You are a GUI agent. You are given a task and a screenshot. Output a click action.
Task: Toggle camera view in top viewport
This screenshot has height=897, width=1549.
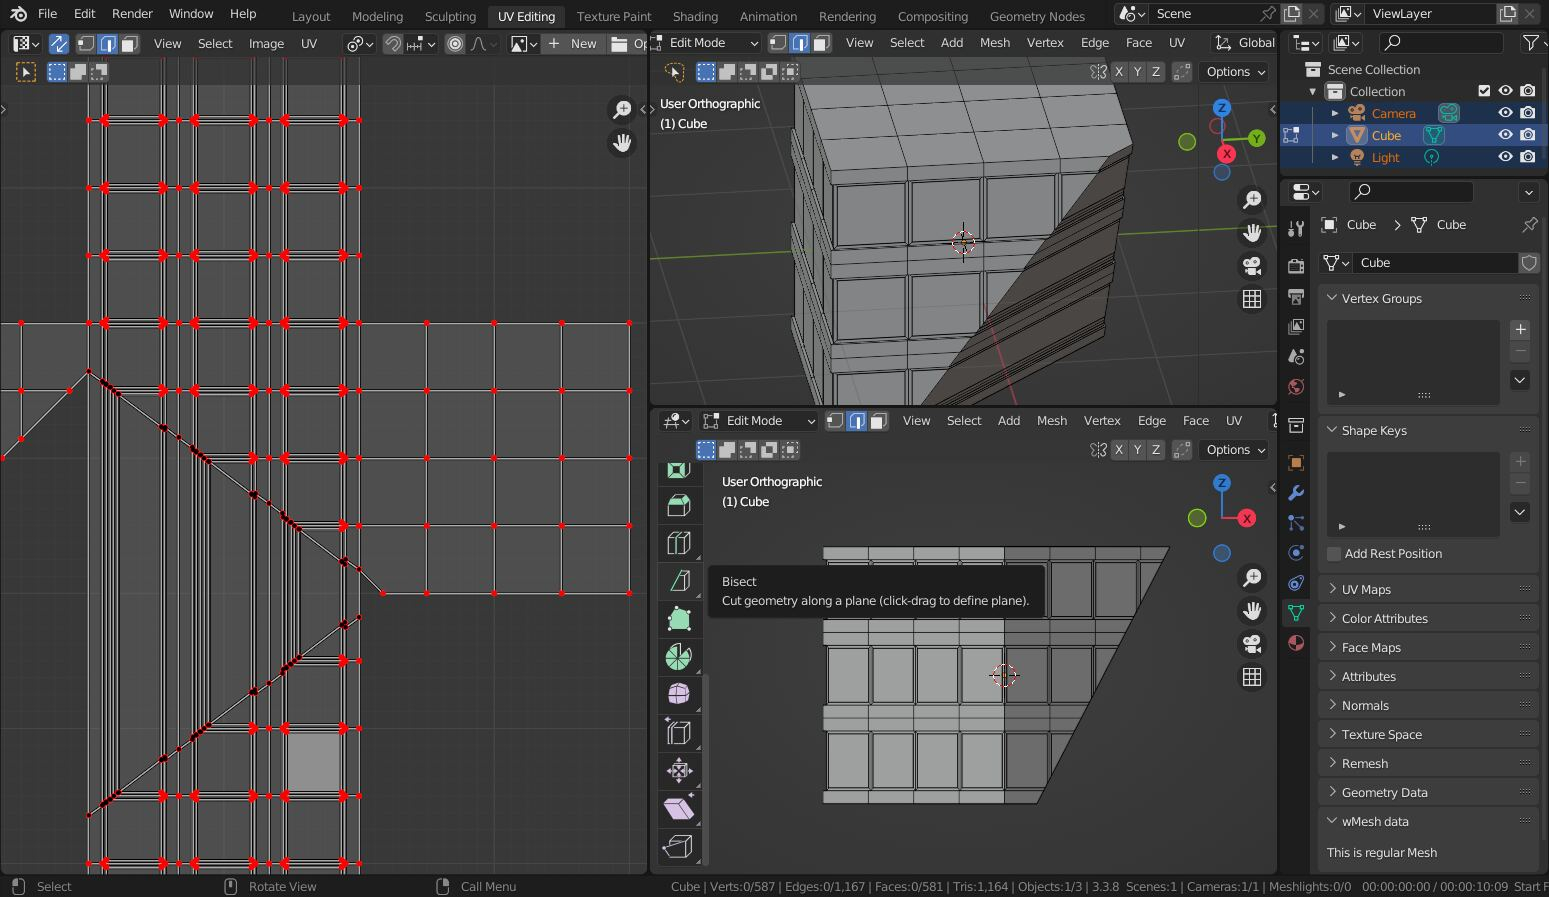1252,266
